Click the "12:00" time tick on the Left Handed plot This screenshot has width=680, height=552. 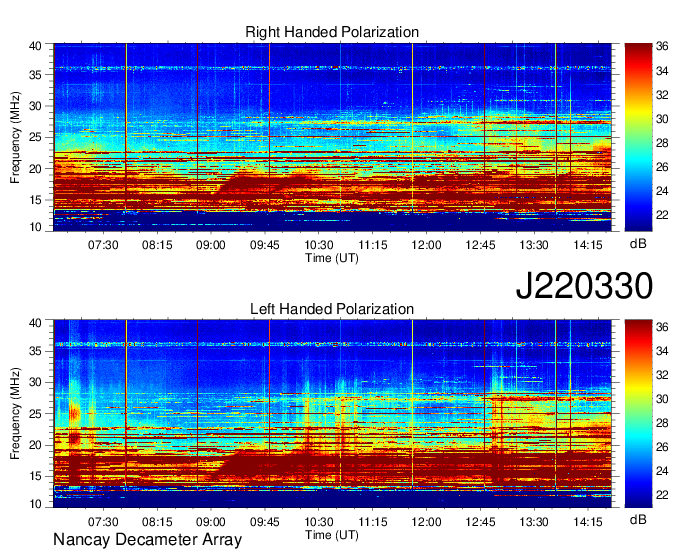tap(426, 522)
